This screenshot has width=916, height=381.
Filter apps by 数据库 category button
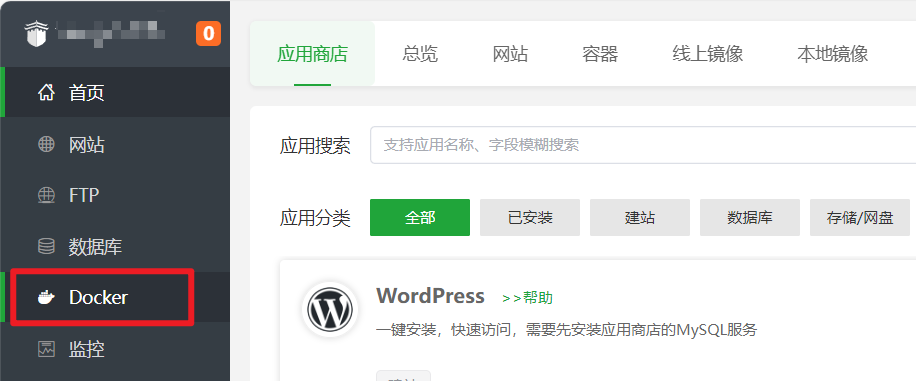(x=750, y=217)
